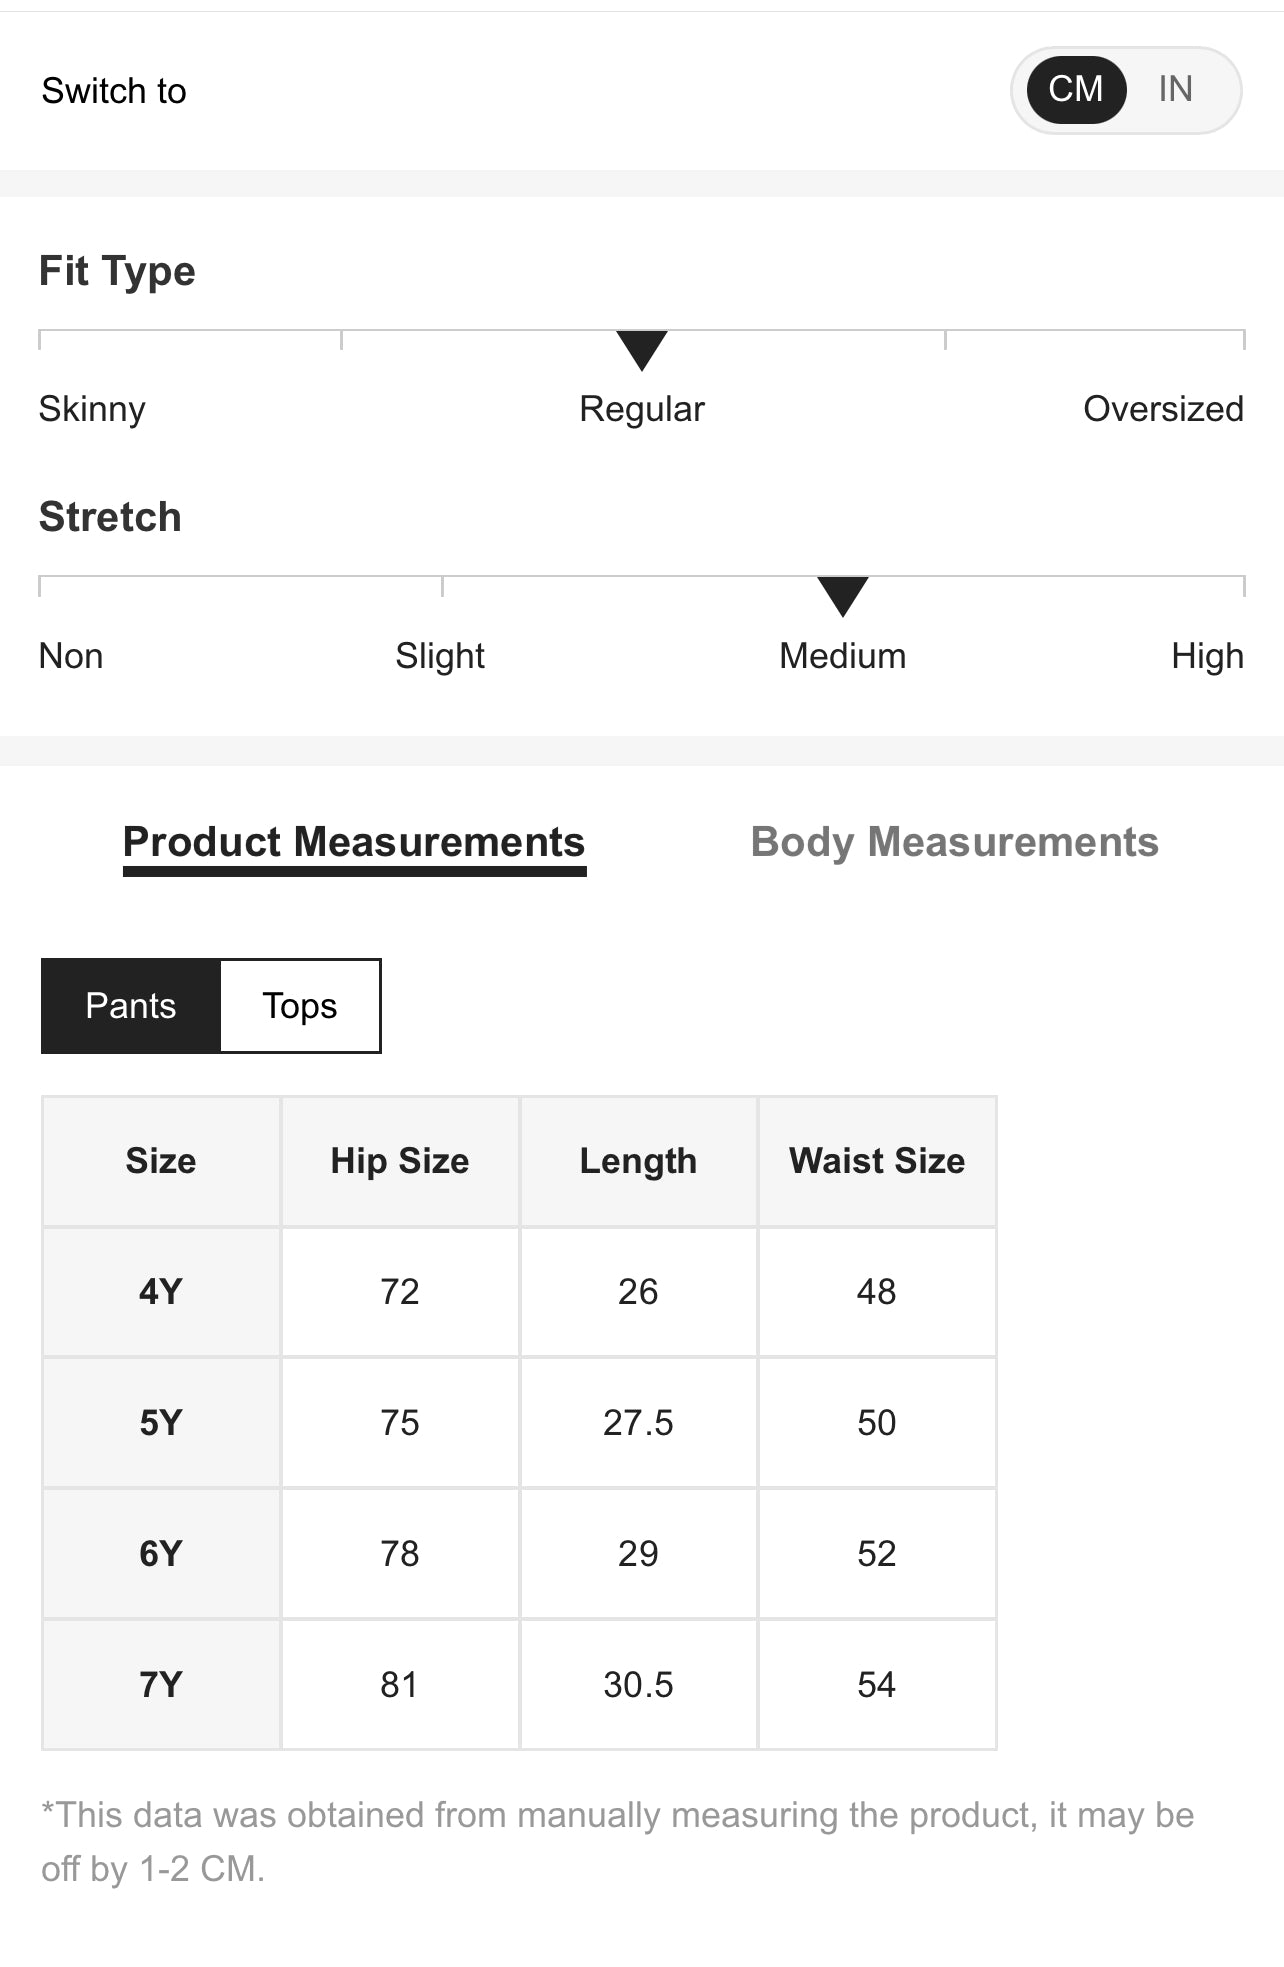Click the Waist Size column header
The width and height of the screenshot is (1284, 1967).
point(877,1161)
